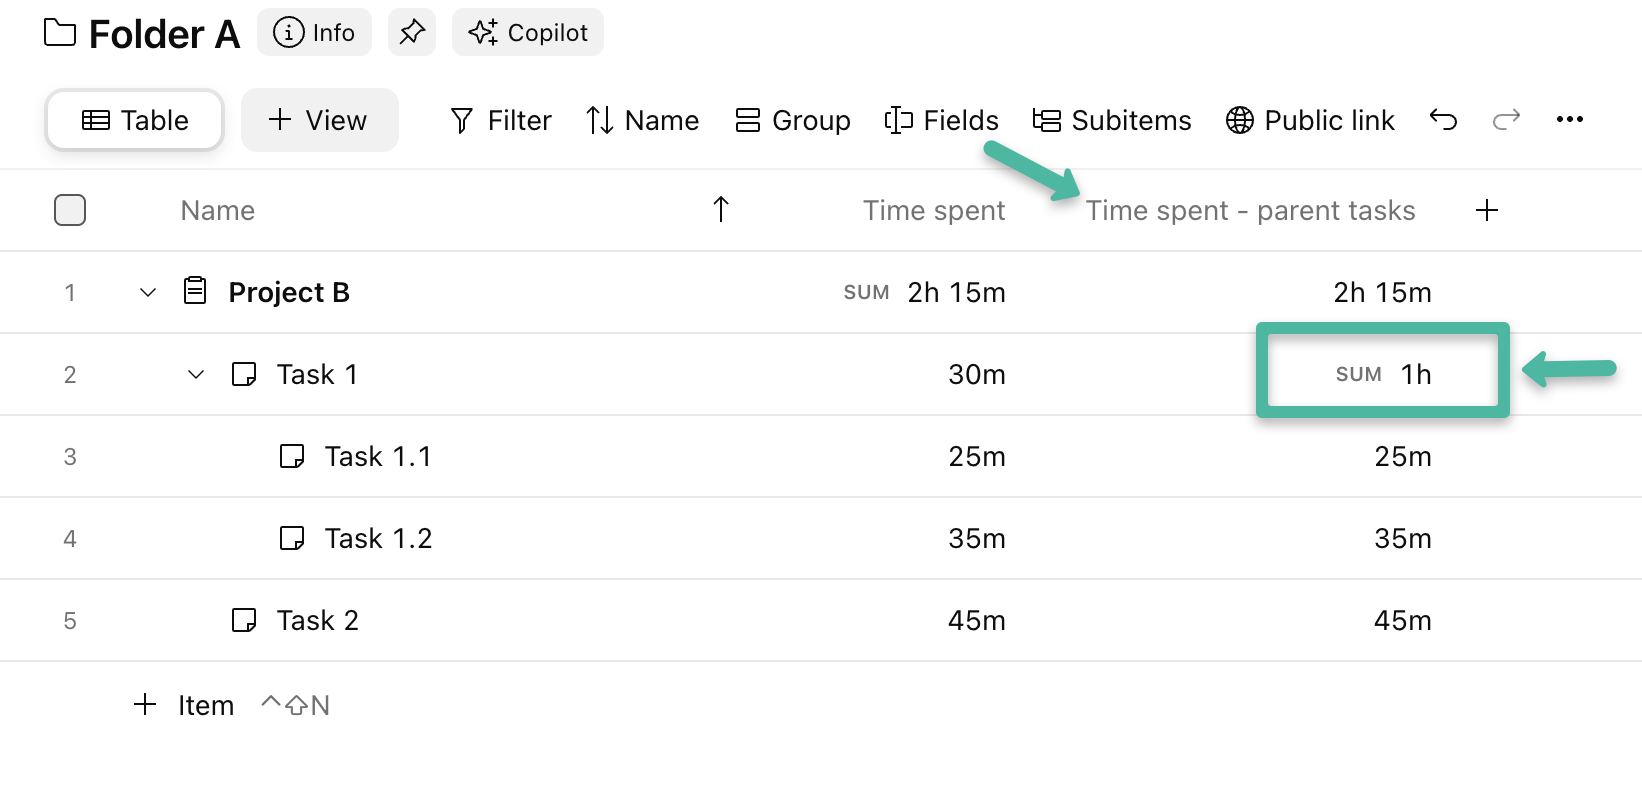The width and height of the screenshot is (1642, 796).
Task: Click the Project B clipboard icon
Action: [x=196, y=291]
